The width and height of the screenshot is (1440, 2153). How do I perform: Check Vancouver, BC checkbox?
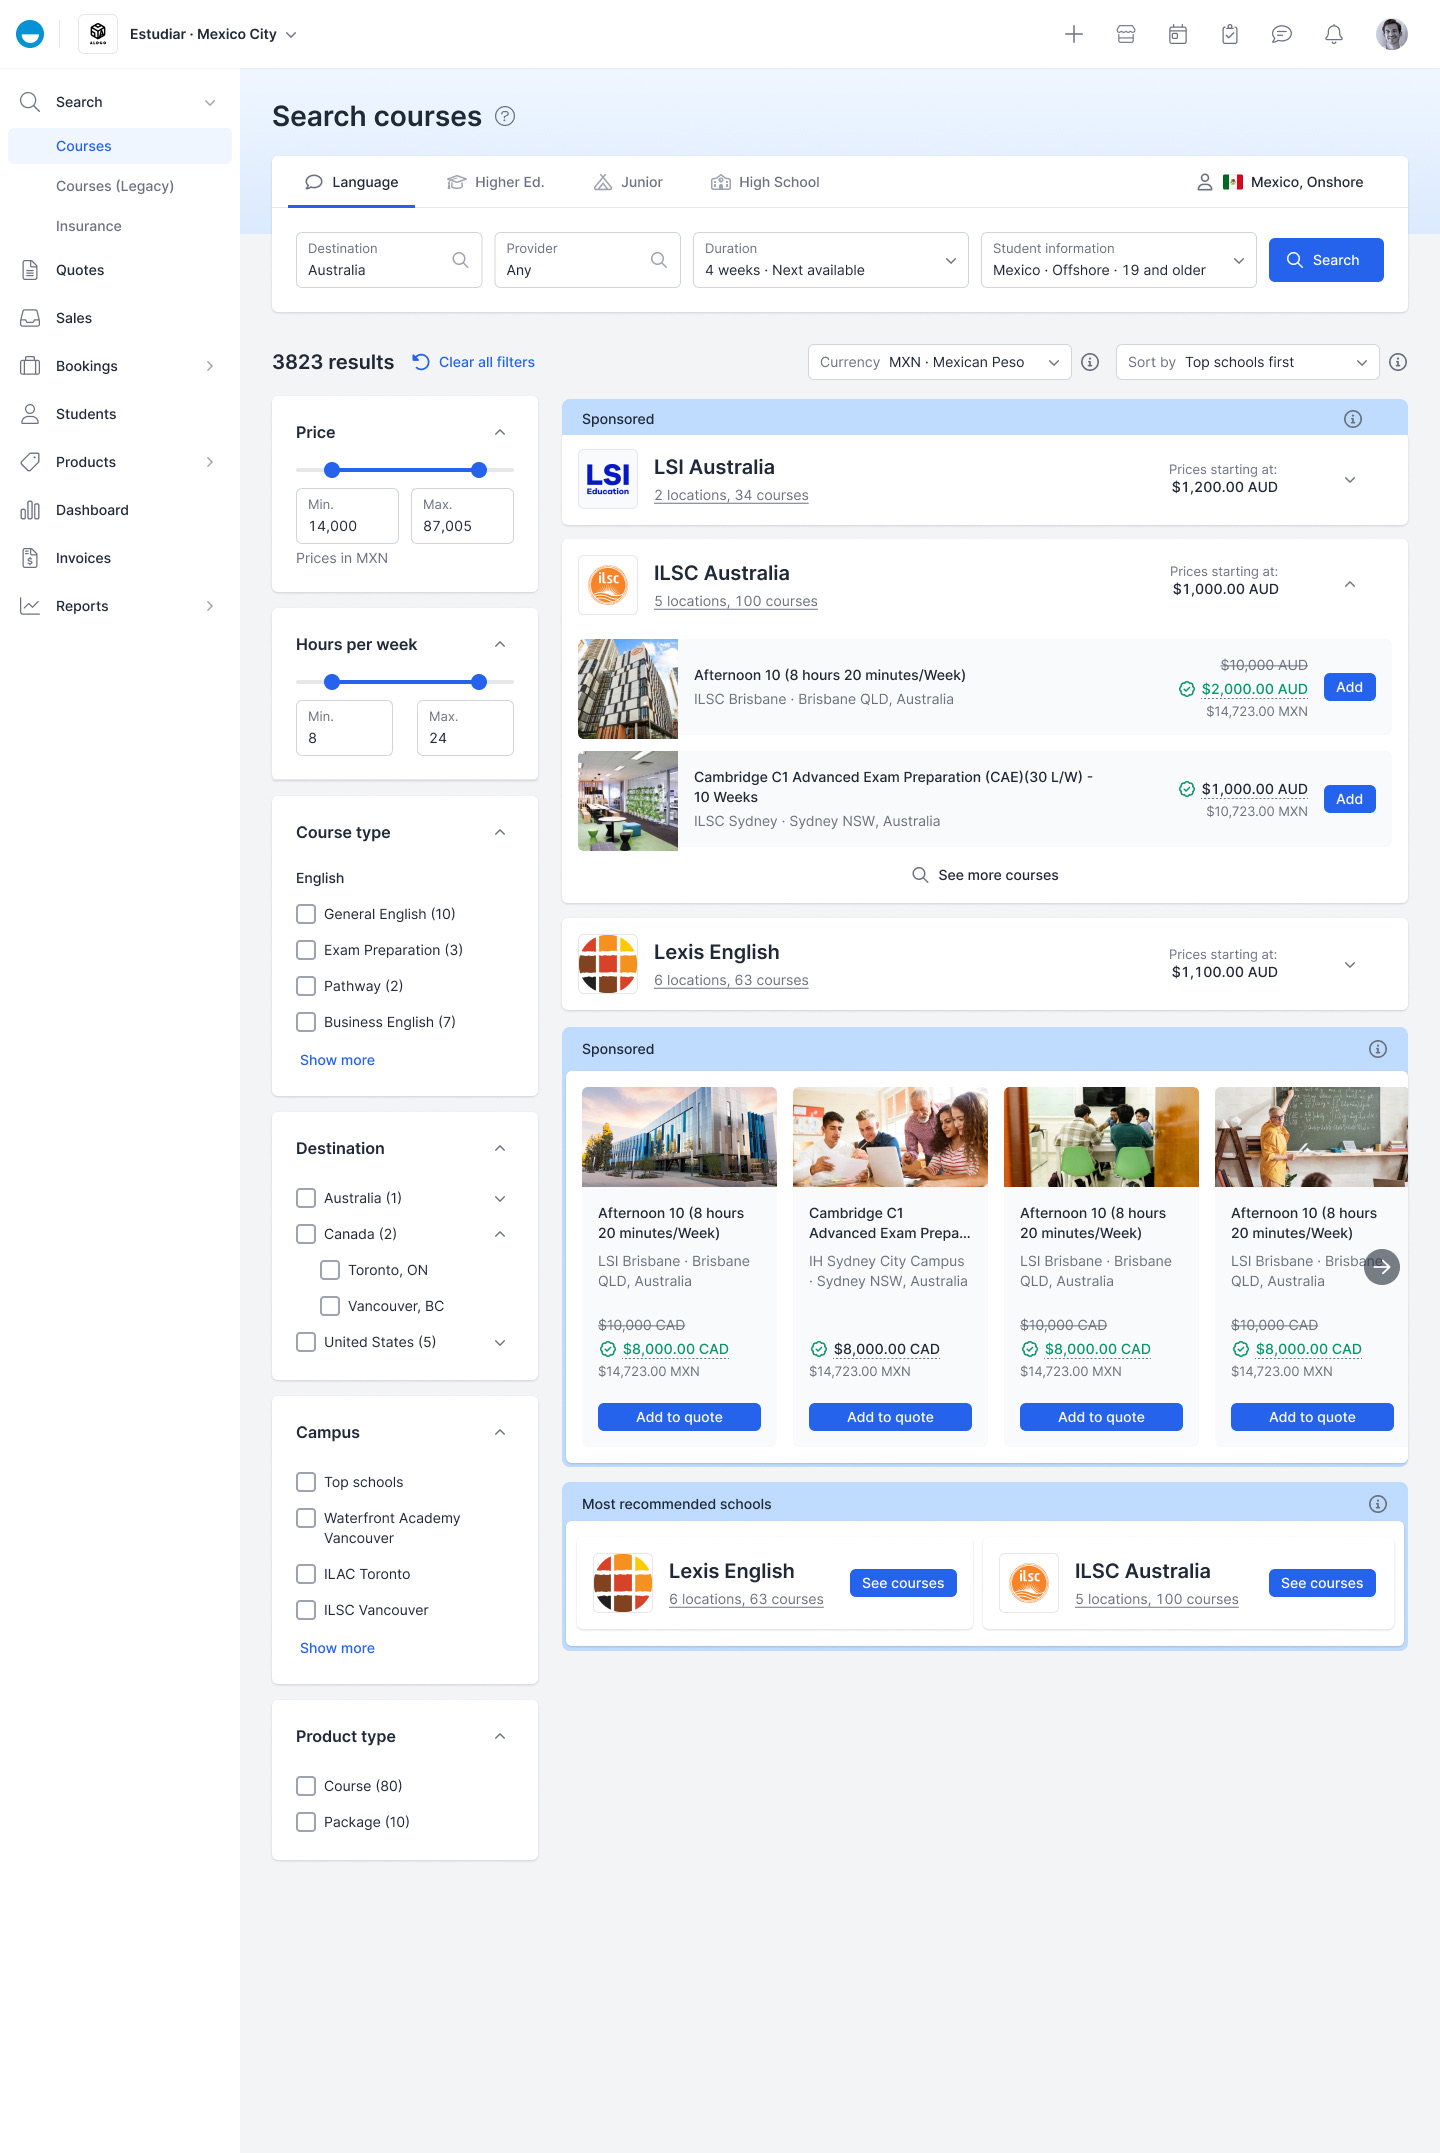(330, 1306)
